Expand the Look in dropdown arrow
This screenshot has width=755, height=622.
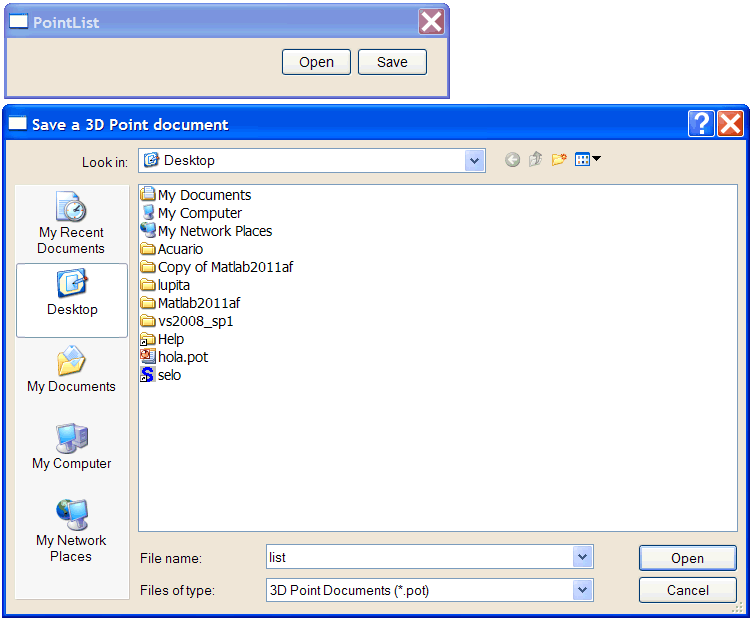474,160
